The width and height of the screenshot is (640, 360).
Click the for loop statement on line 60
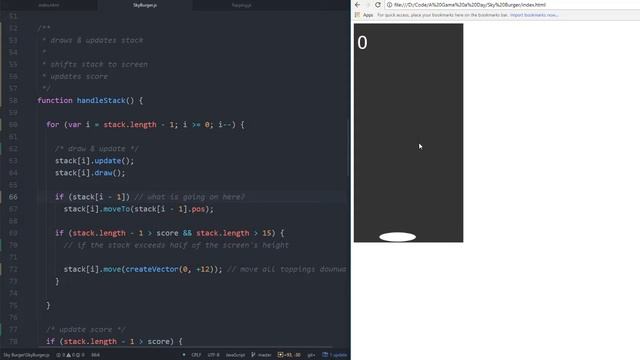(145, 124)
